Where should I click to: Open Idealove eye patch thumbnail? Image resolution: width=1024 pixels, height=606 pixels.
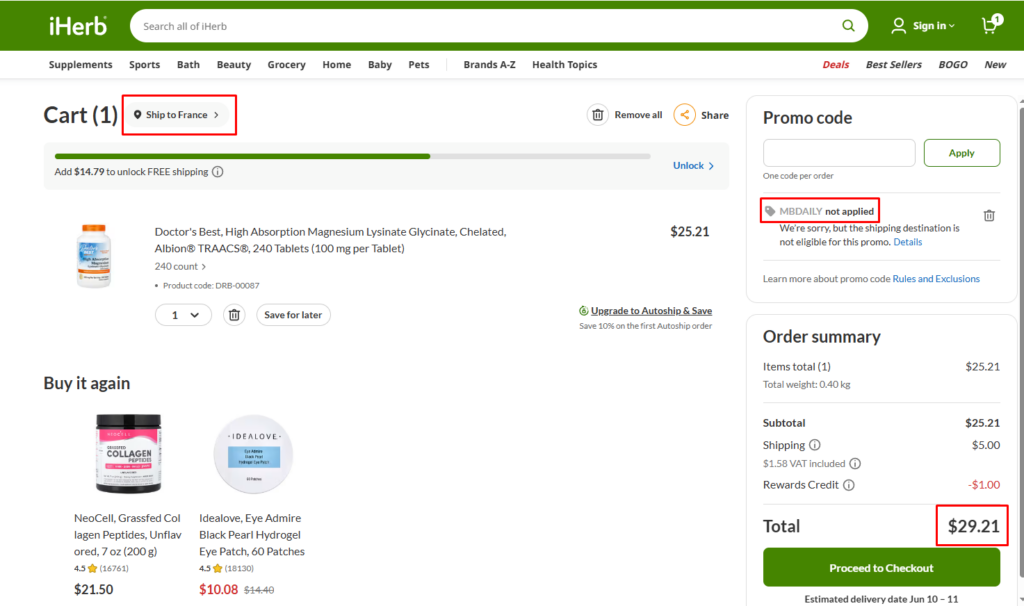[x=253, y=453]
